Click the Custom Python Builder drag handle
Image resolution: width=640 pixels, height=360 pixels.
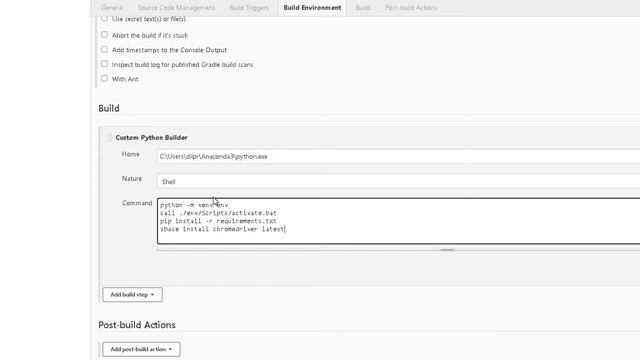point(109,138)
